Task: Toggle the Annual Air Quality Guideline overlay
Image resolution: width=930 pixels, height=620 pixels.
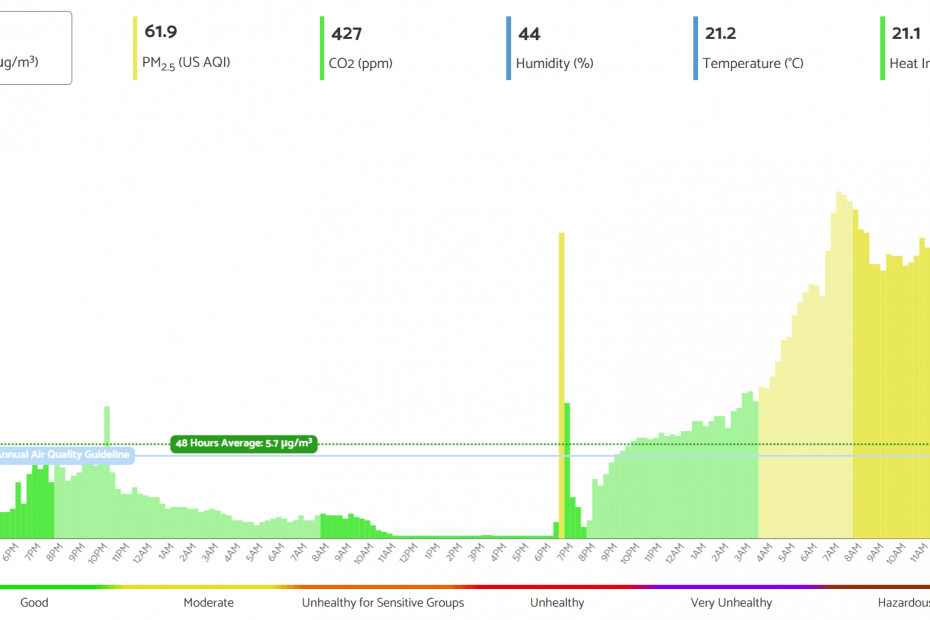Action: click(x=65, y=455)
